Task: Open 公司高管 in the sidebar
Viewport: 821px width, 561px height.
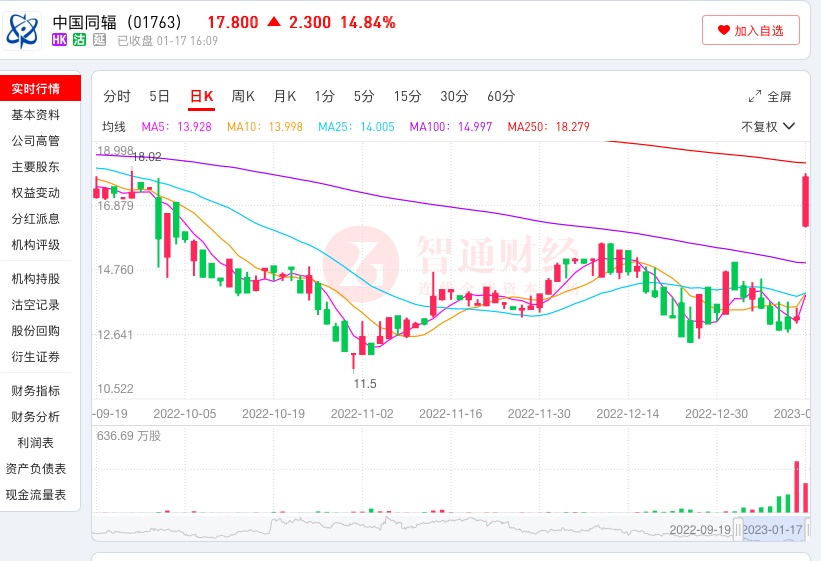Action: (x=36, y=141)
